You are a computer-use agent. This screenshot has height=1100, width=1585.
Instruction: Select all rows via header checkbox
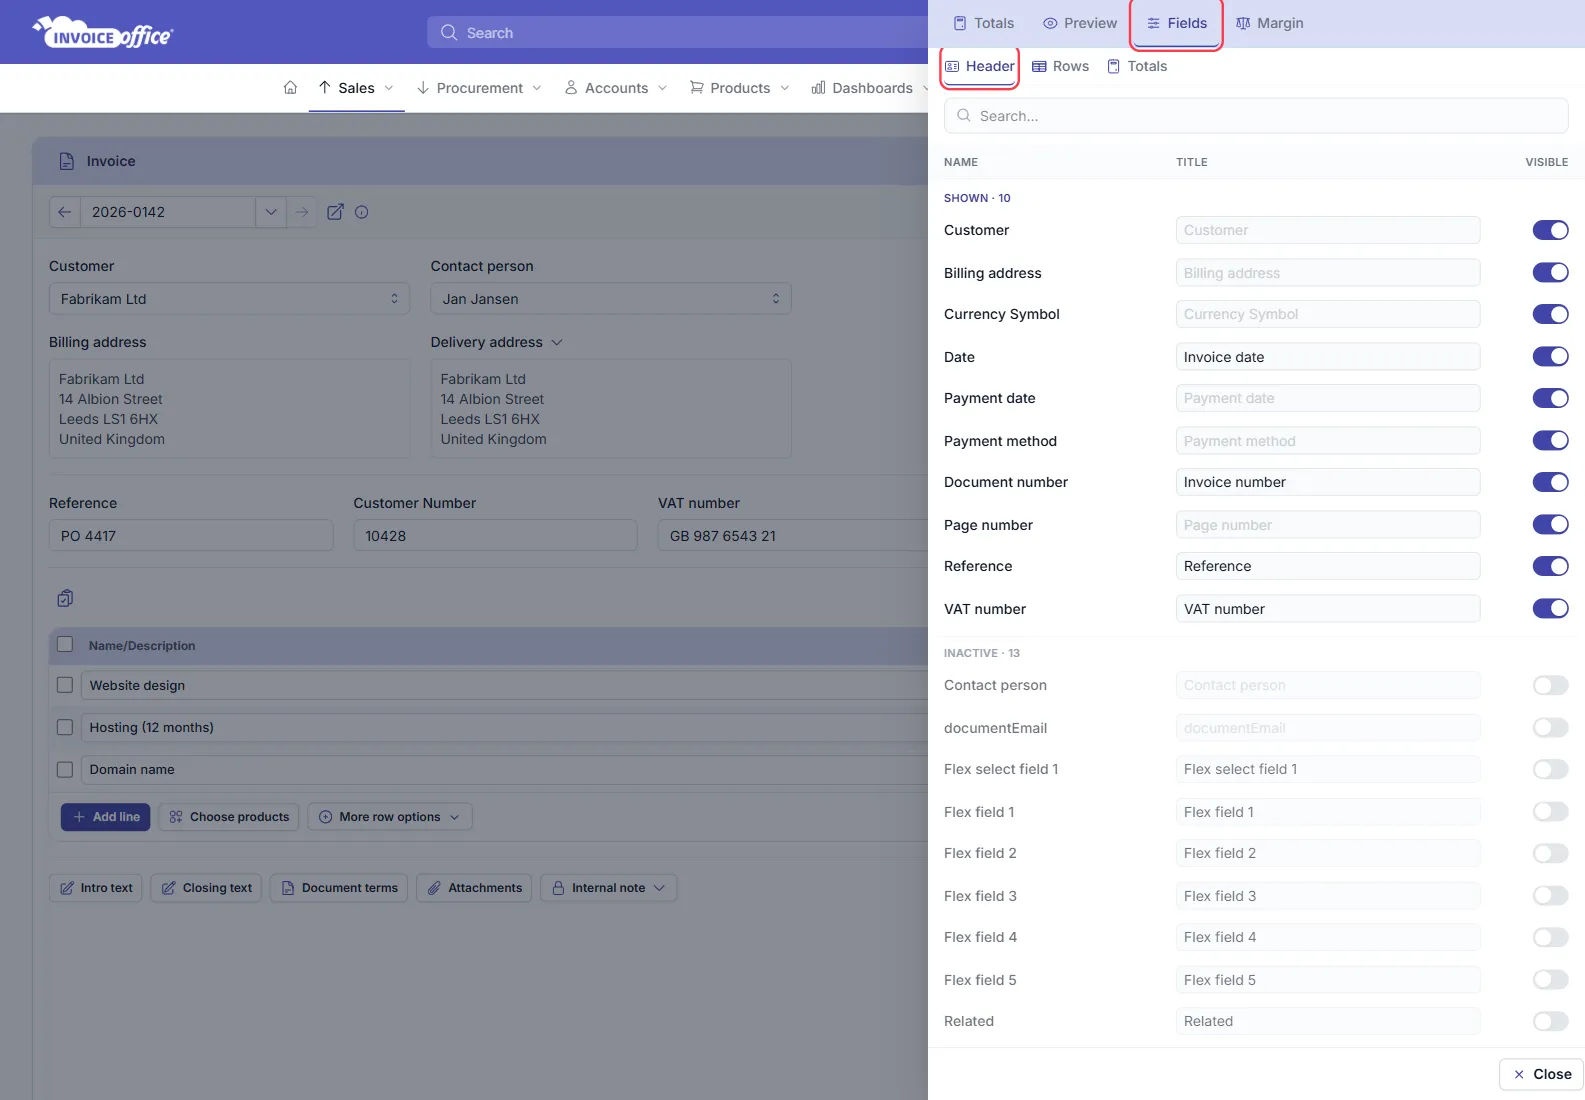65,645
